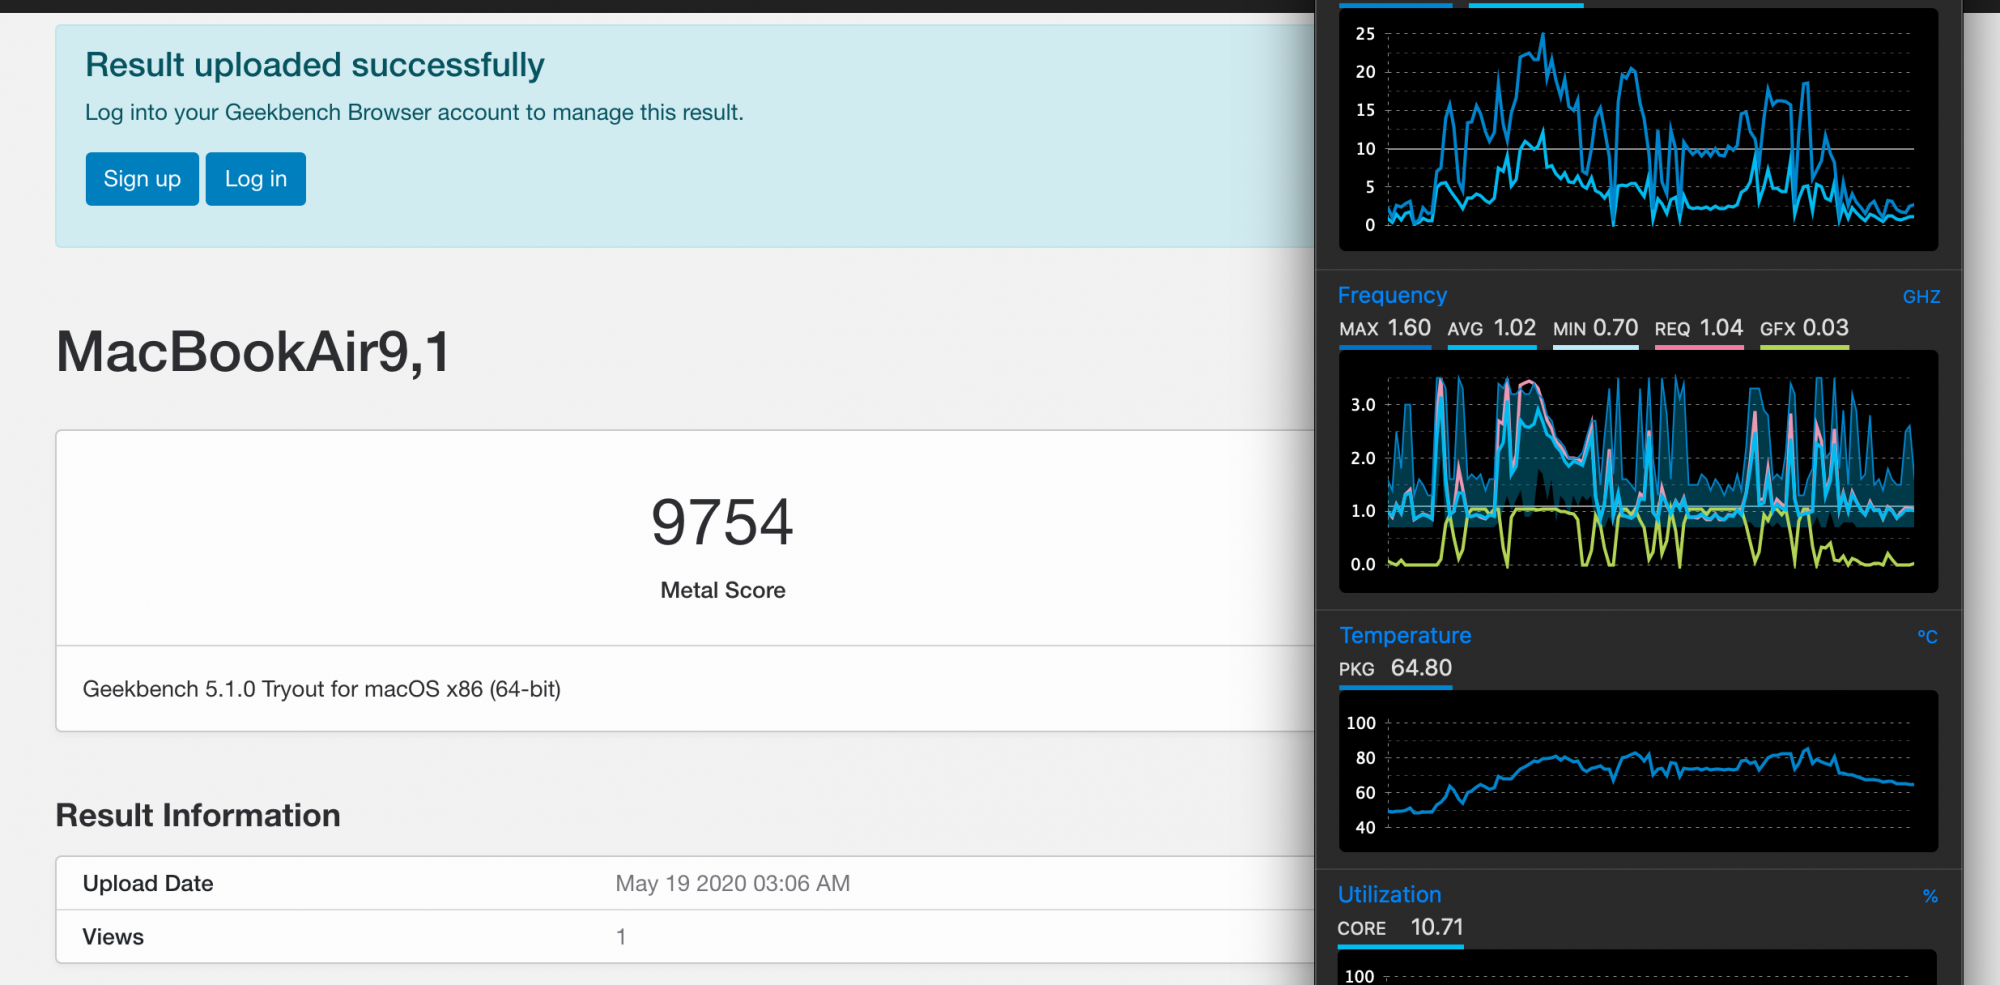2000x985 pixels.
Task: Click the CORE 10.71 utilization reading
Action: click(1401, 927)
